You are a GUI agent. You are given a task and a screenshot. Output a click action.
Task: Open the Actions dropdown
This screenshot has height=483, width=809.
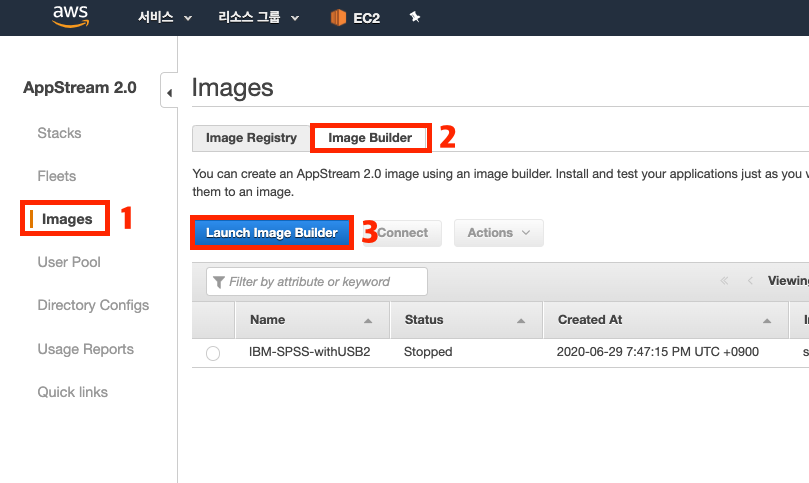498,233
